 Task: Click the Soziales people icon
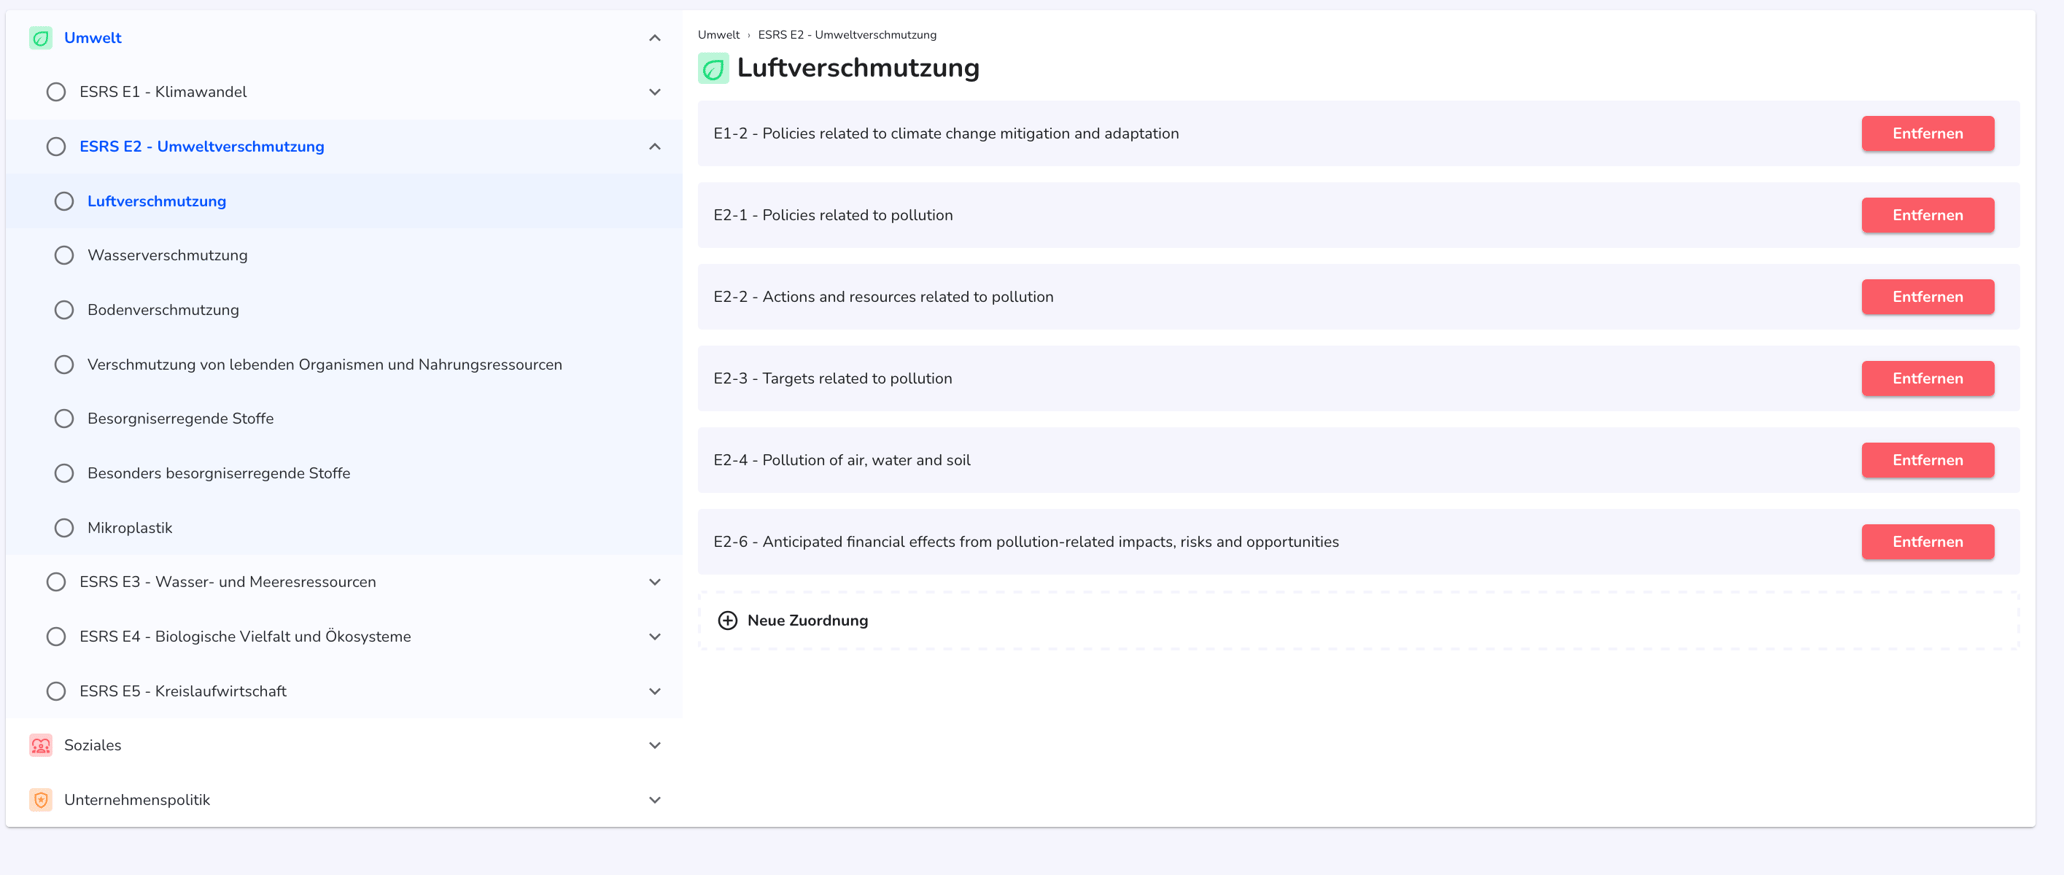coord(41,745)
